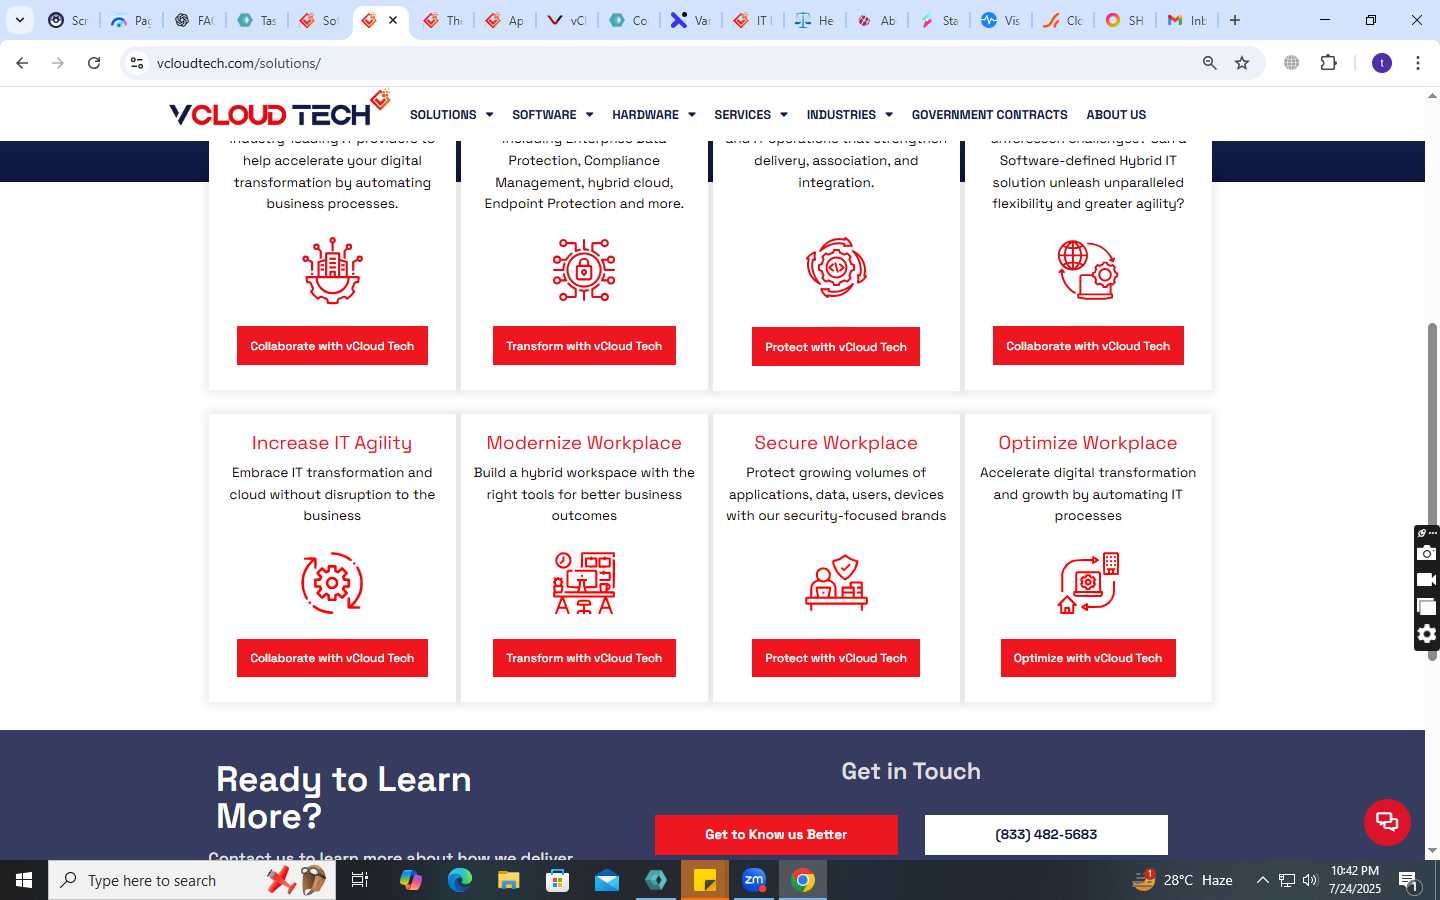Reload the page with the refresh icon
The width and height of the screenshot is (1440, 900).
[x=94, y=63]
